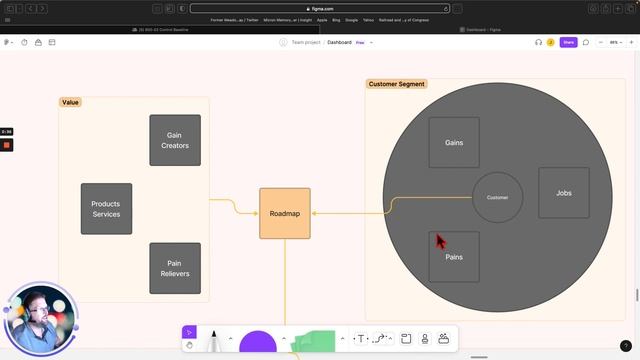The image size is (640, 360).
Task: Select the Jobs box
Action: click(x=564, y=193)
